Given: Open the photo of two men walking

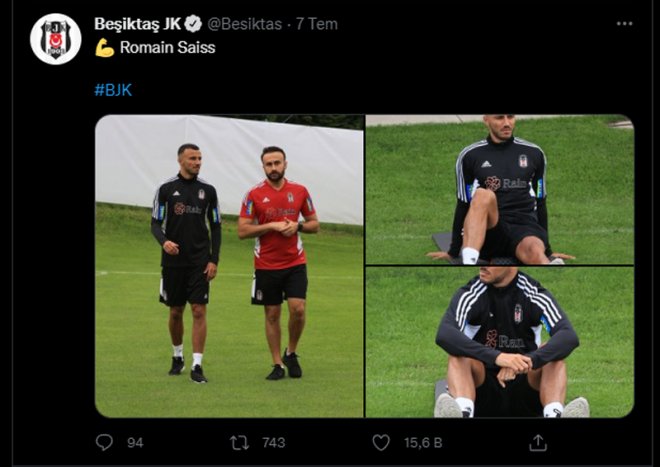Looking at the screenshot, I should click(x=229, y=265).
